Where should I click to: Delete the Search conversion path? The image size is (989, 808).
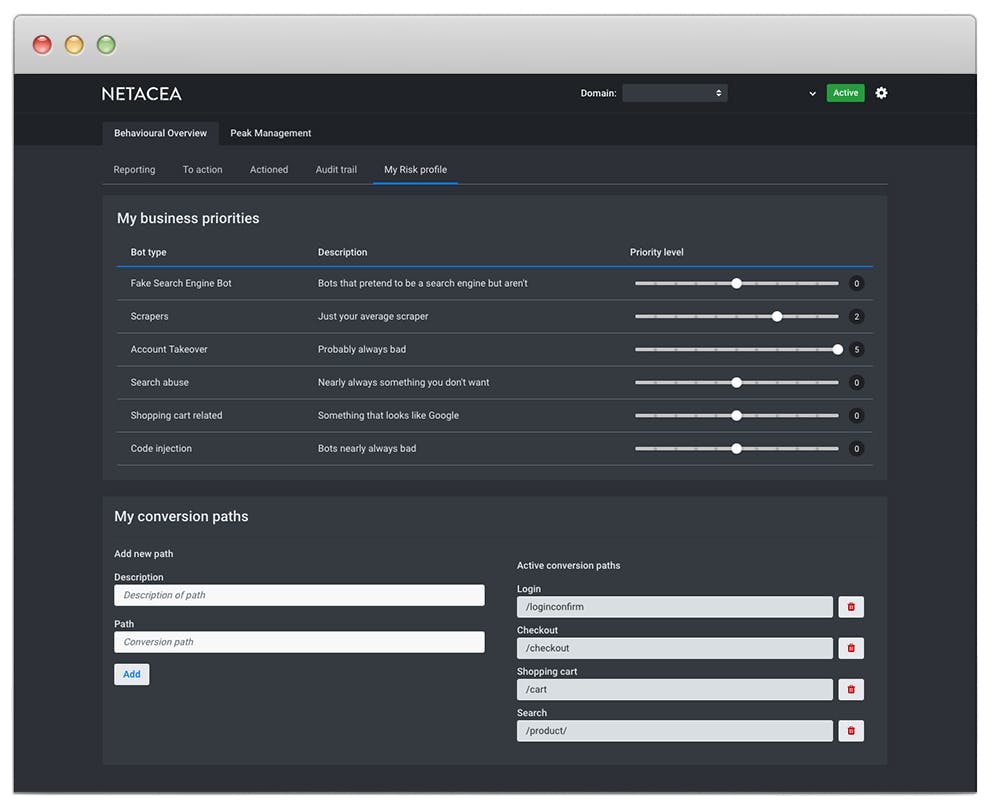(851, 731)
